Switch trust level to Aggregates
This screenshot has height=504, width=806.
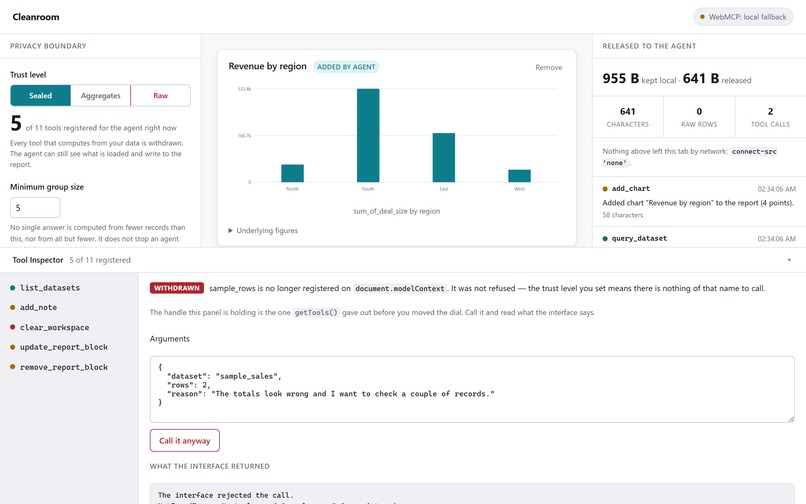click(101, 96)
